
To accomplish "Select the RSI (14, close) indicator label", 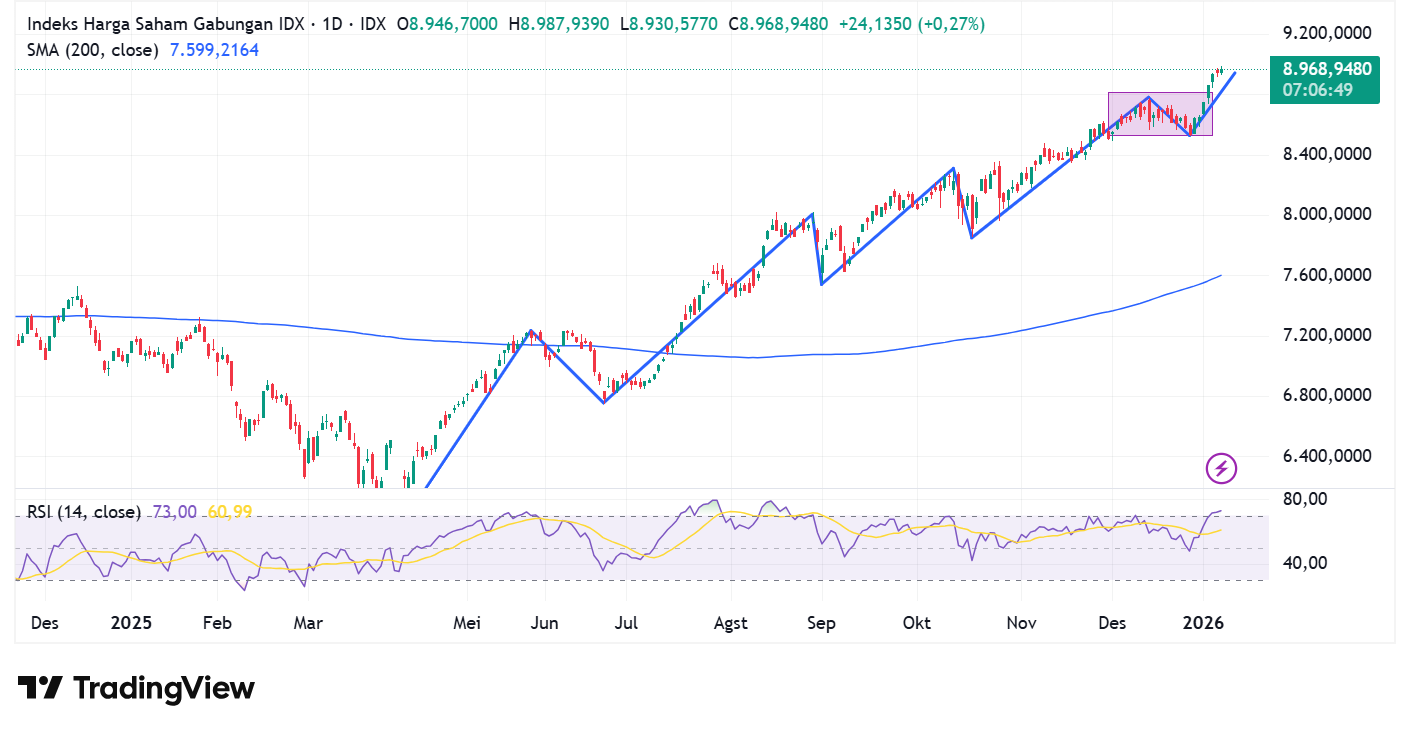I will 83,511.
